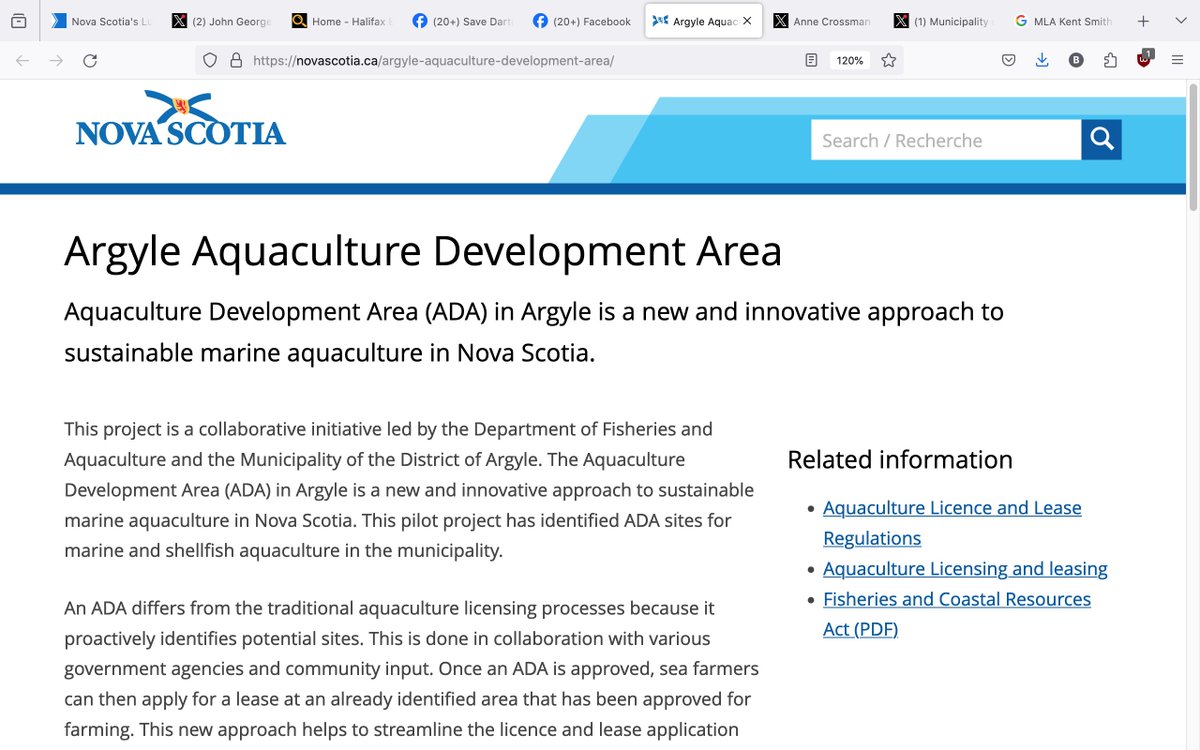The height and width of the screenshot is (750, 1200).
Task: Switch to the John George X tab
Action: click(x=223, y=21)
